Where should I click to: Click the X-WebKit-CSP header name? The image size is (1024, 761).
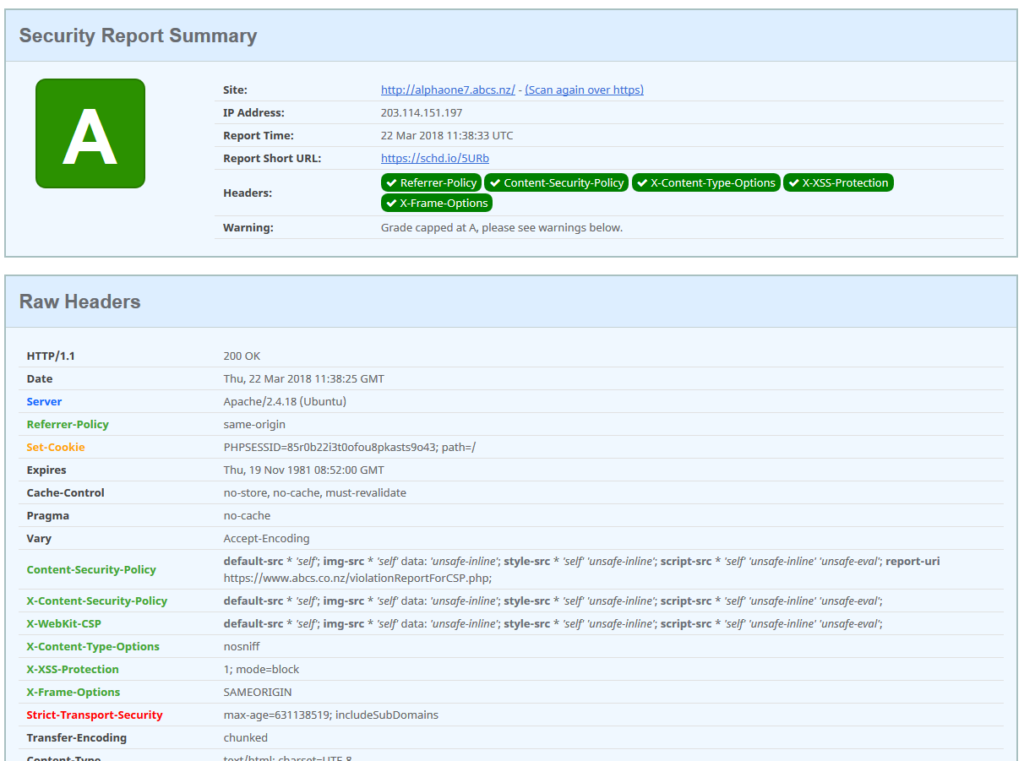[x=63, y=624]
